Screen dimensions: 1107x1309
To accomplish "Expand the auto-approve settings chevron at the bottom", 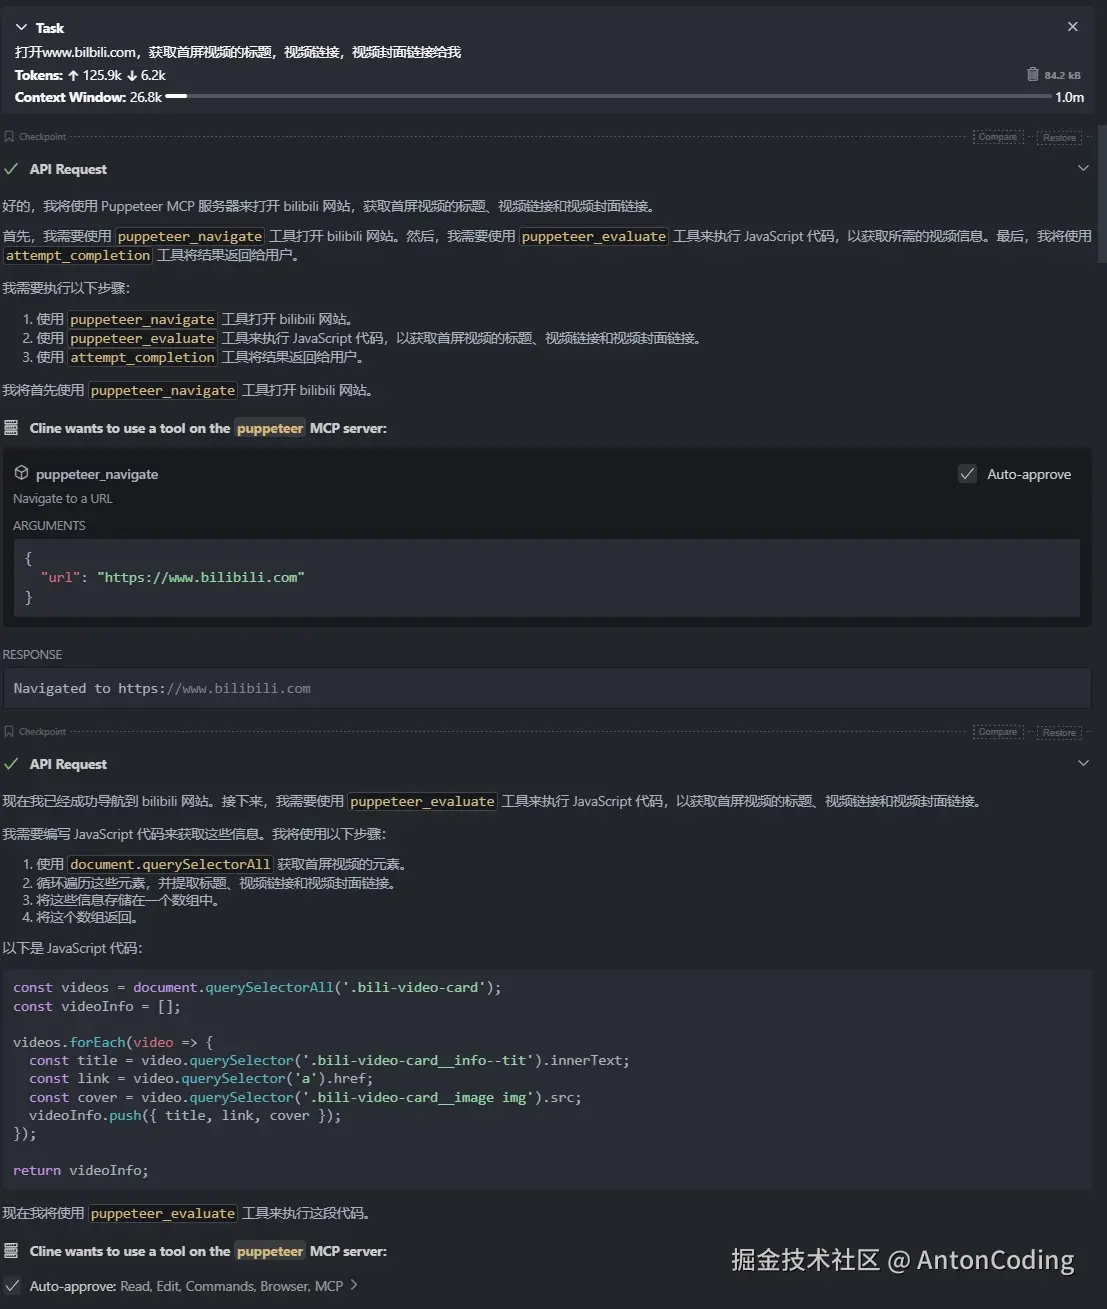I will coord(354,1285).
